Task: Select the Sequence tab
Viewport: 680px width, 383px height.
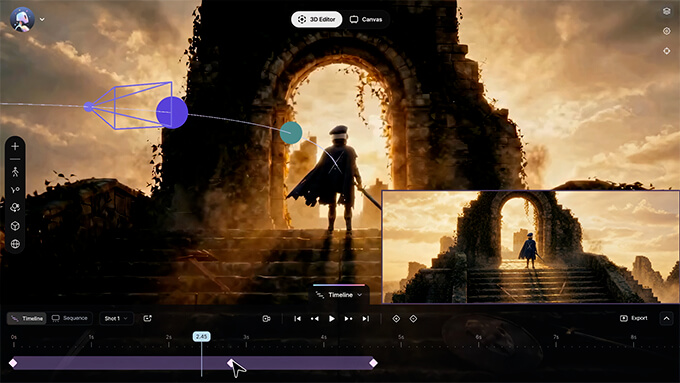Action: [x=70, y=318]
